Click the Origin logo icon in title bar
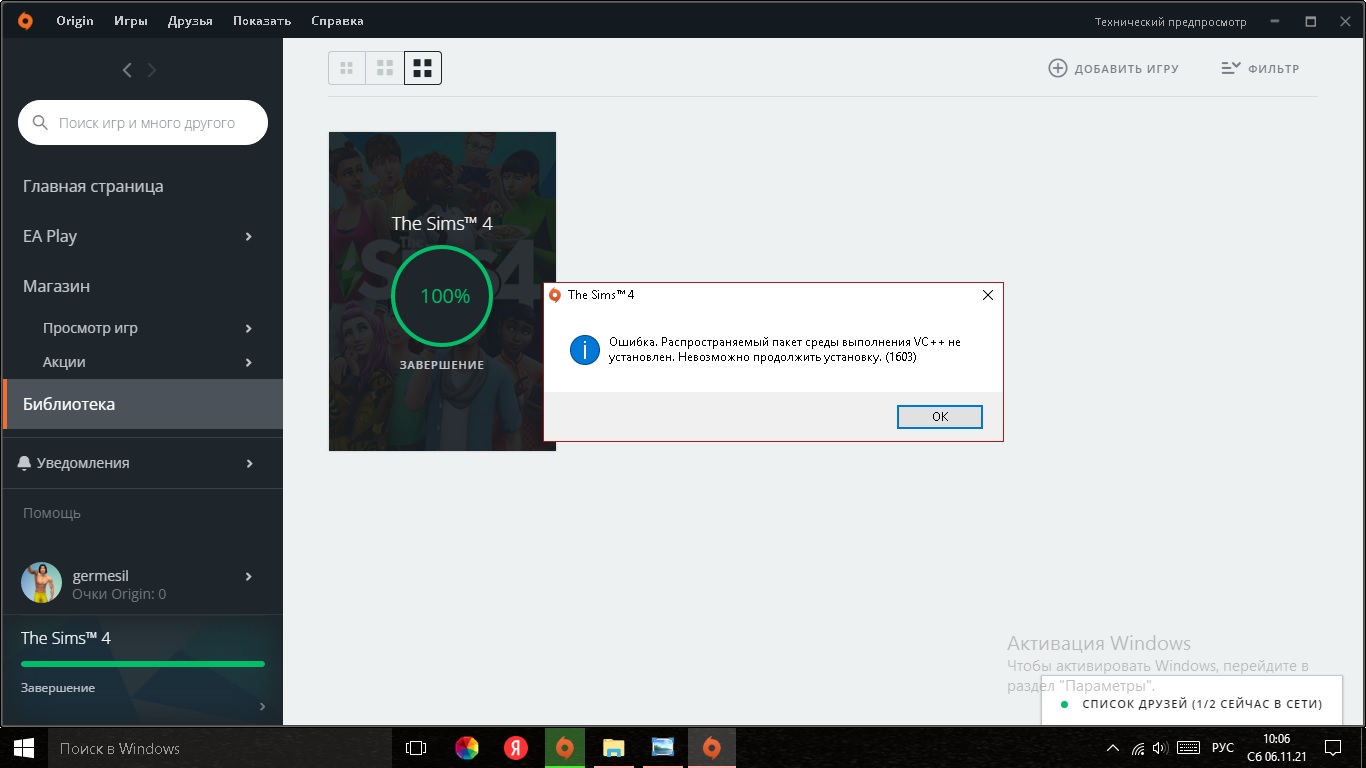 point(25,20)
